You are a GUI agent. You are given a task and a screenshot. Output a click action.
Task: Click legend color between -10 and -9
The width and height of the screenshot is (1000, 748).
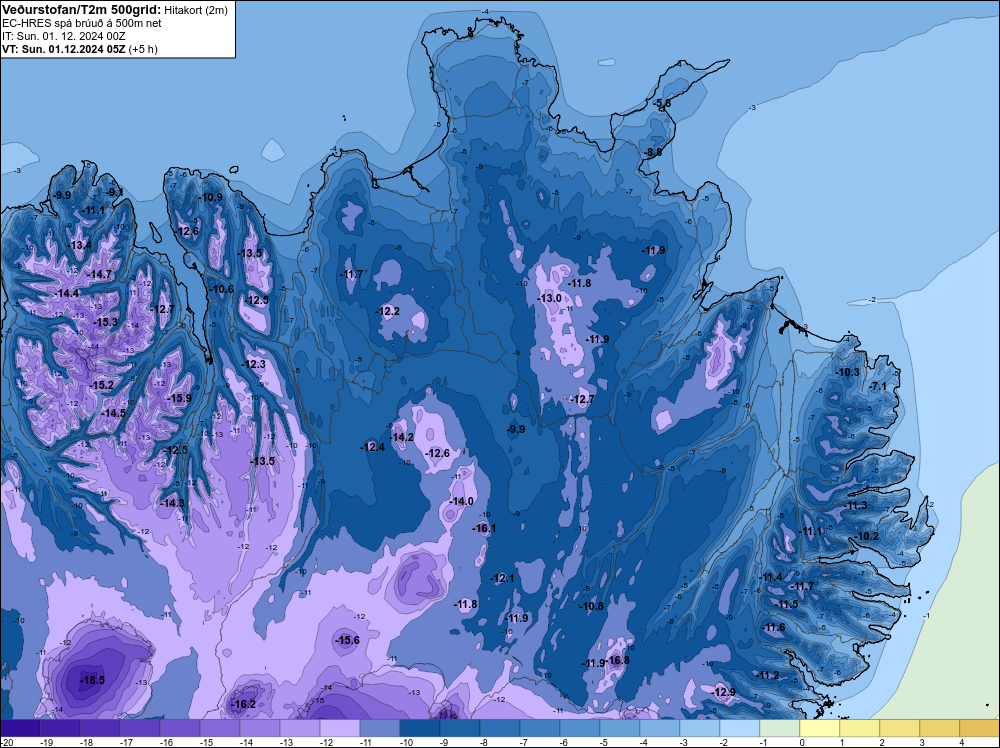(420, 728)
